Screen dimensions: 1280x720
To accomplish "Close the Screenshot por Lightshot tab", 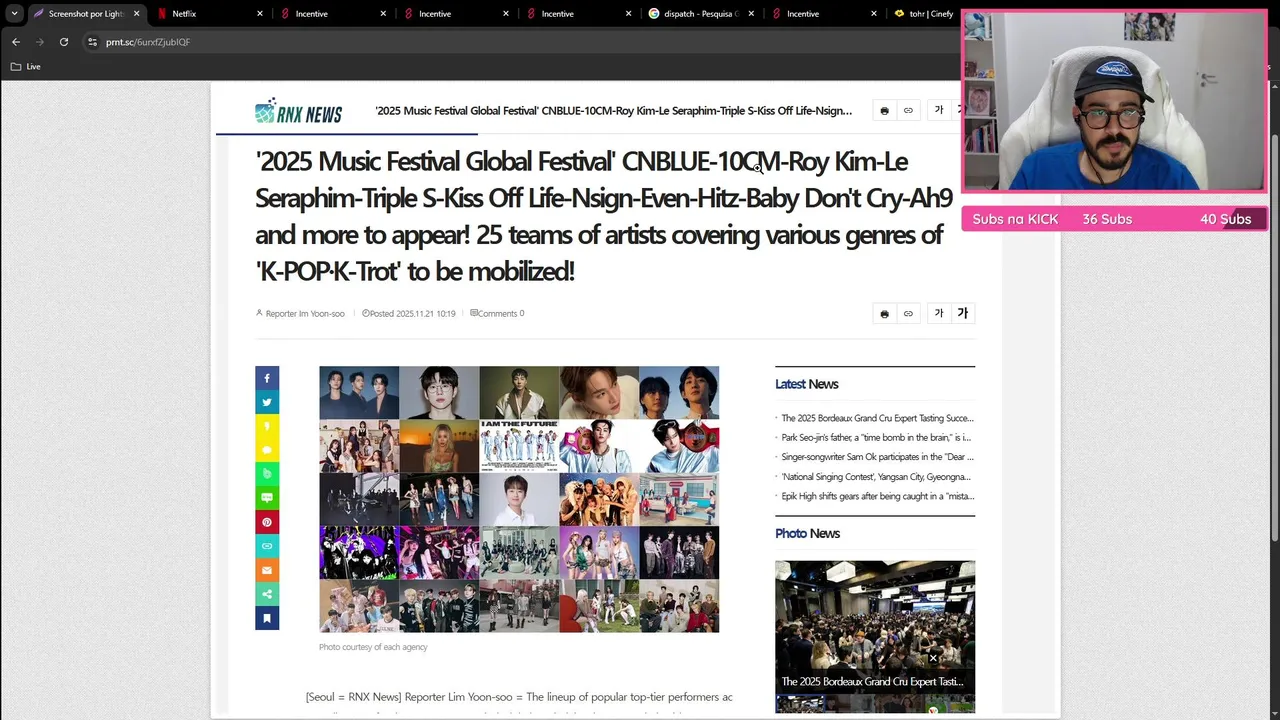I will 136,14.
